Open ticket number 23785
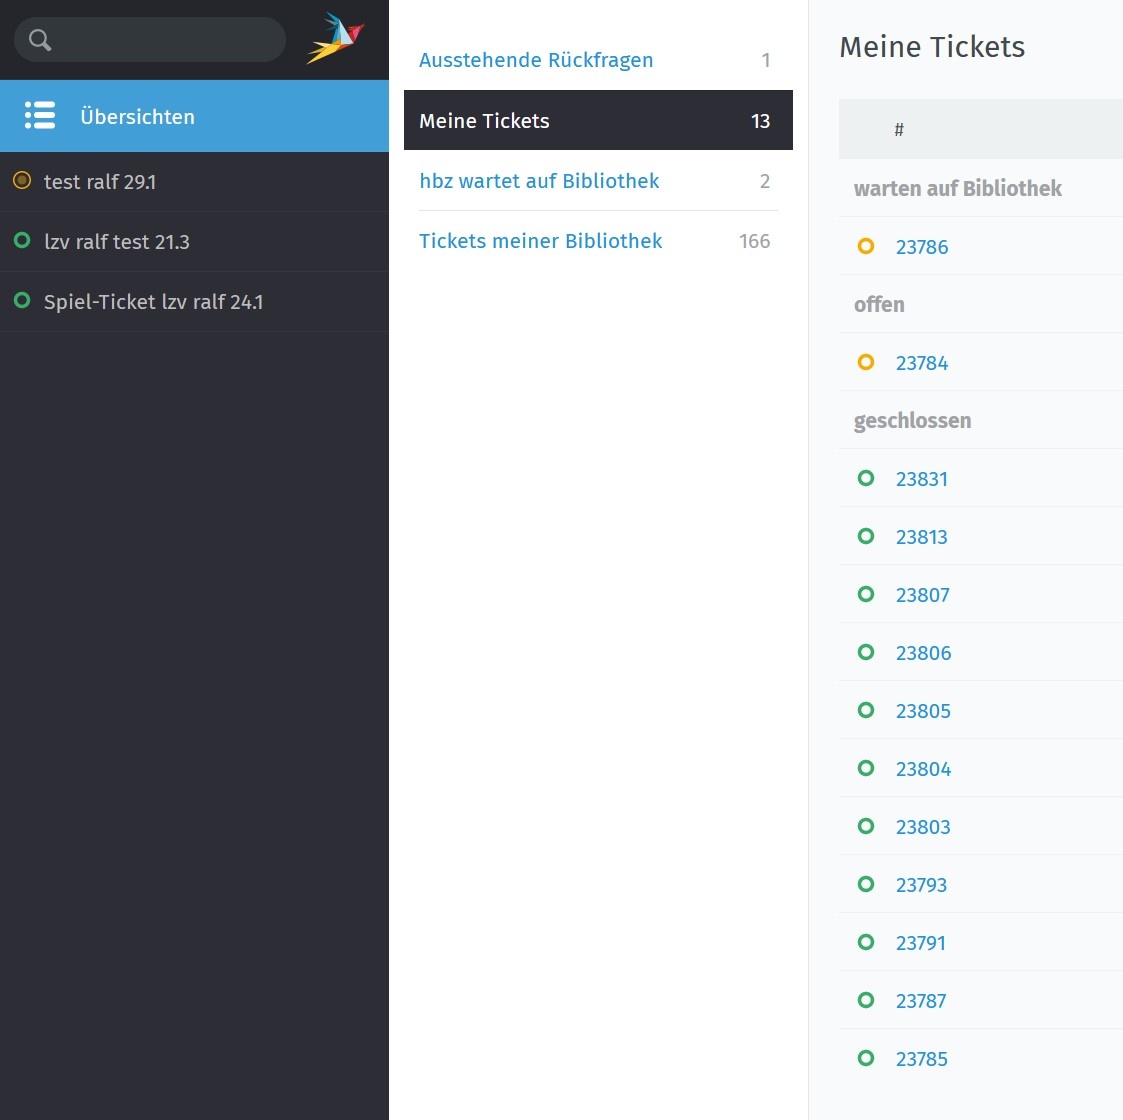The width and height of the screenshot is (1123, 1120). [x=921, y=1059]
